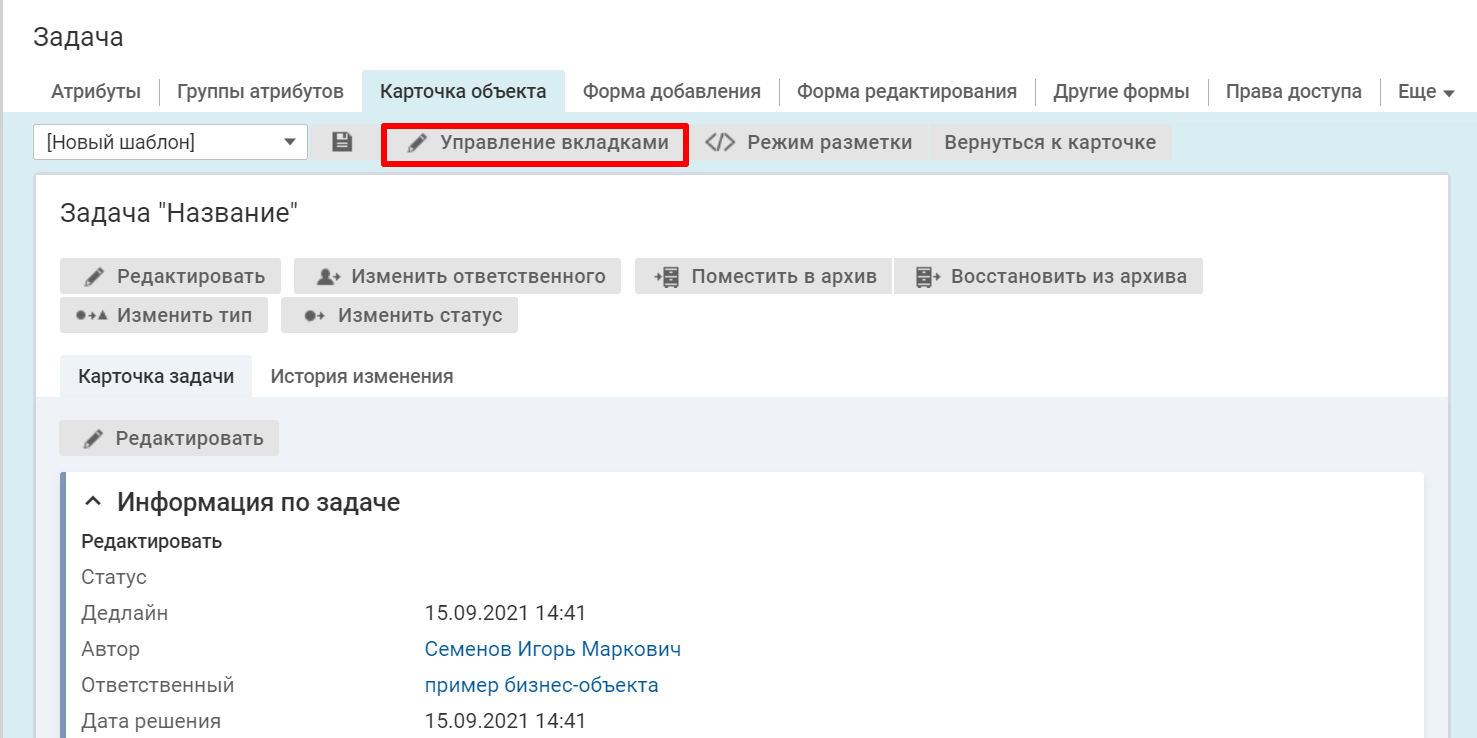Click Редактировать button under Карточка задачи tab
The image size is (1477, 738).
[x=169, y=438]
